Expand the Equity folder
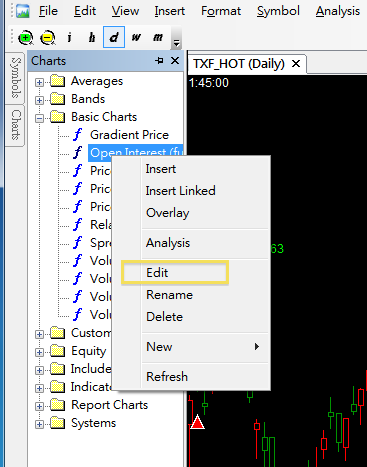 [x=39, y=352]
